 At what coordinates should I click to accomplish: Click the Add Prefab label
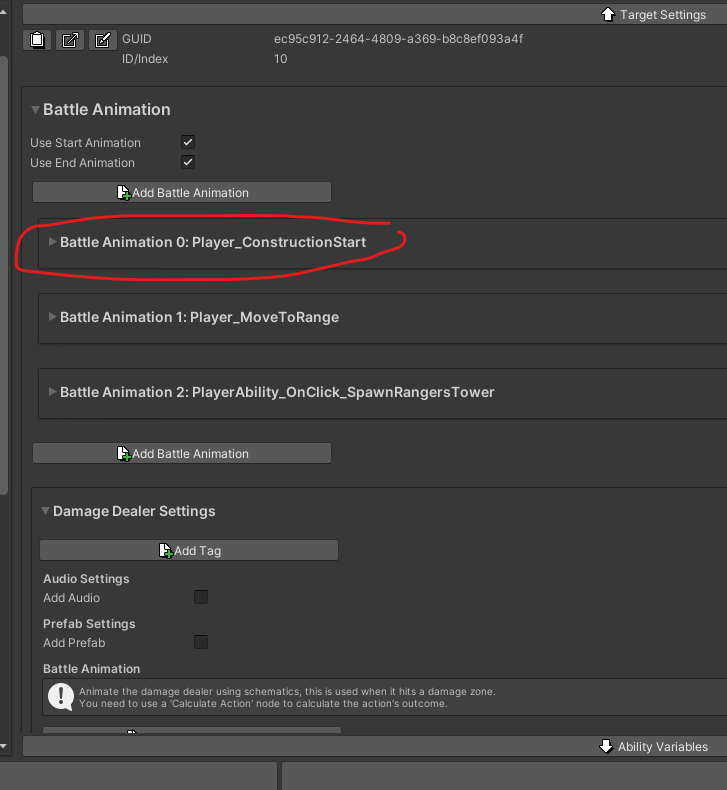(x=74, y=643)
